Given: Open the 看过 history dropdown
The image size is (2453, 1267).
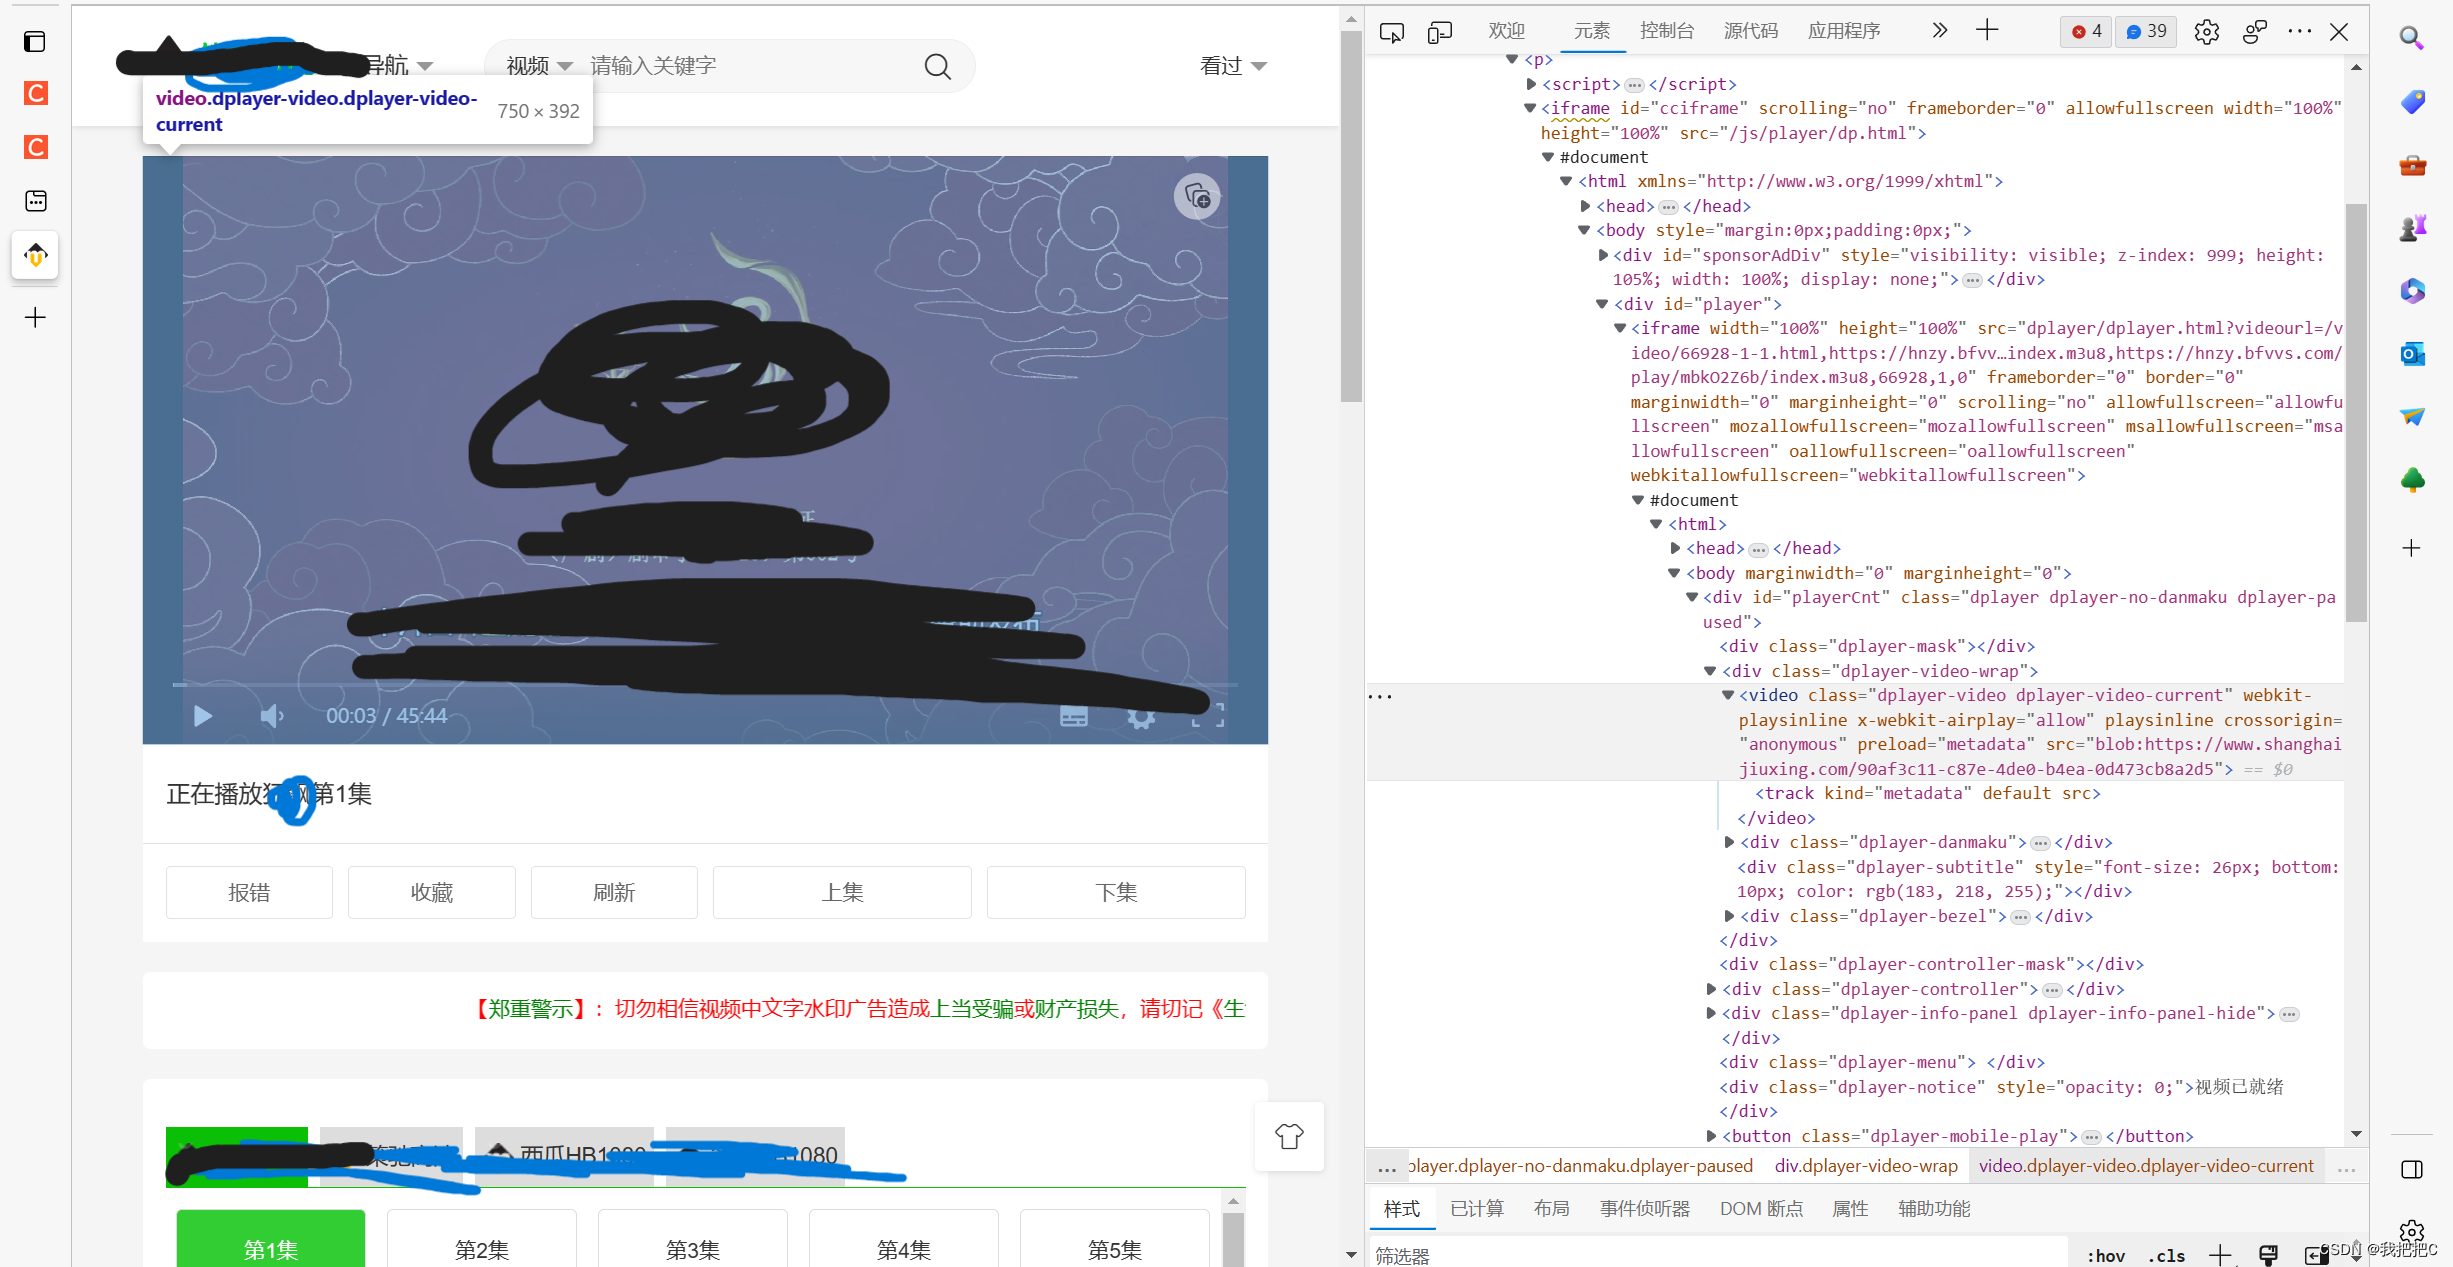Looking at the screenshot, I should point(1233,66).
